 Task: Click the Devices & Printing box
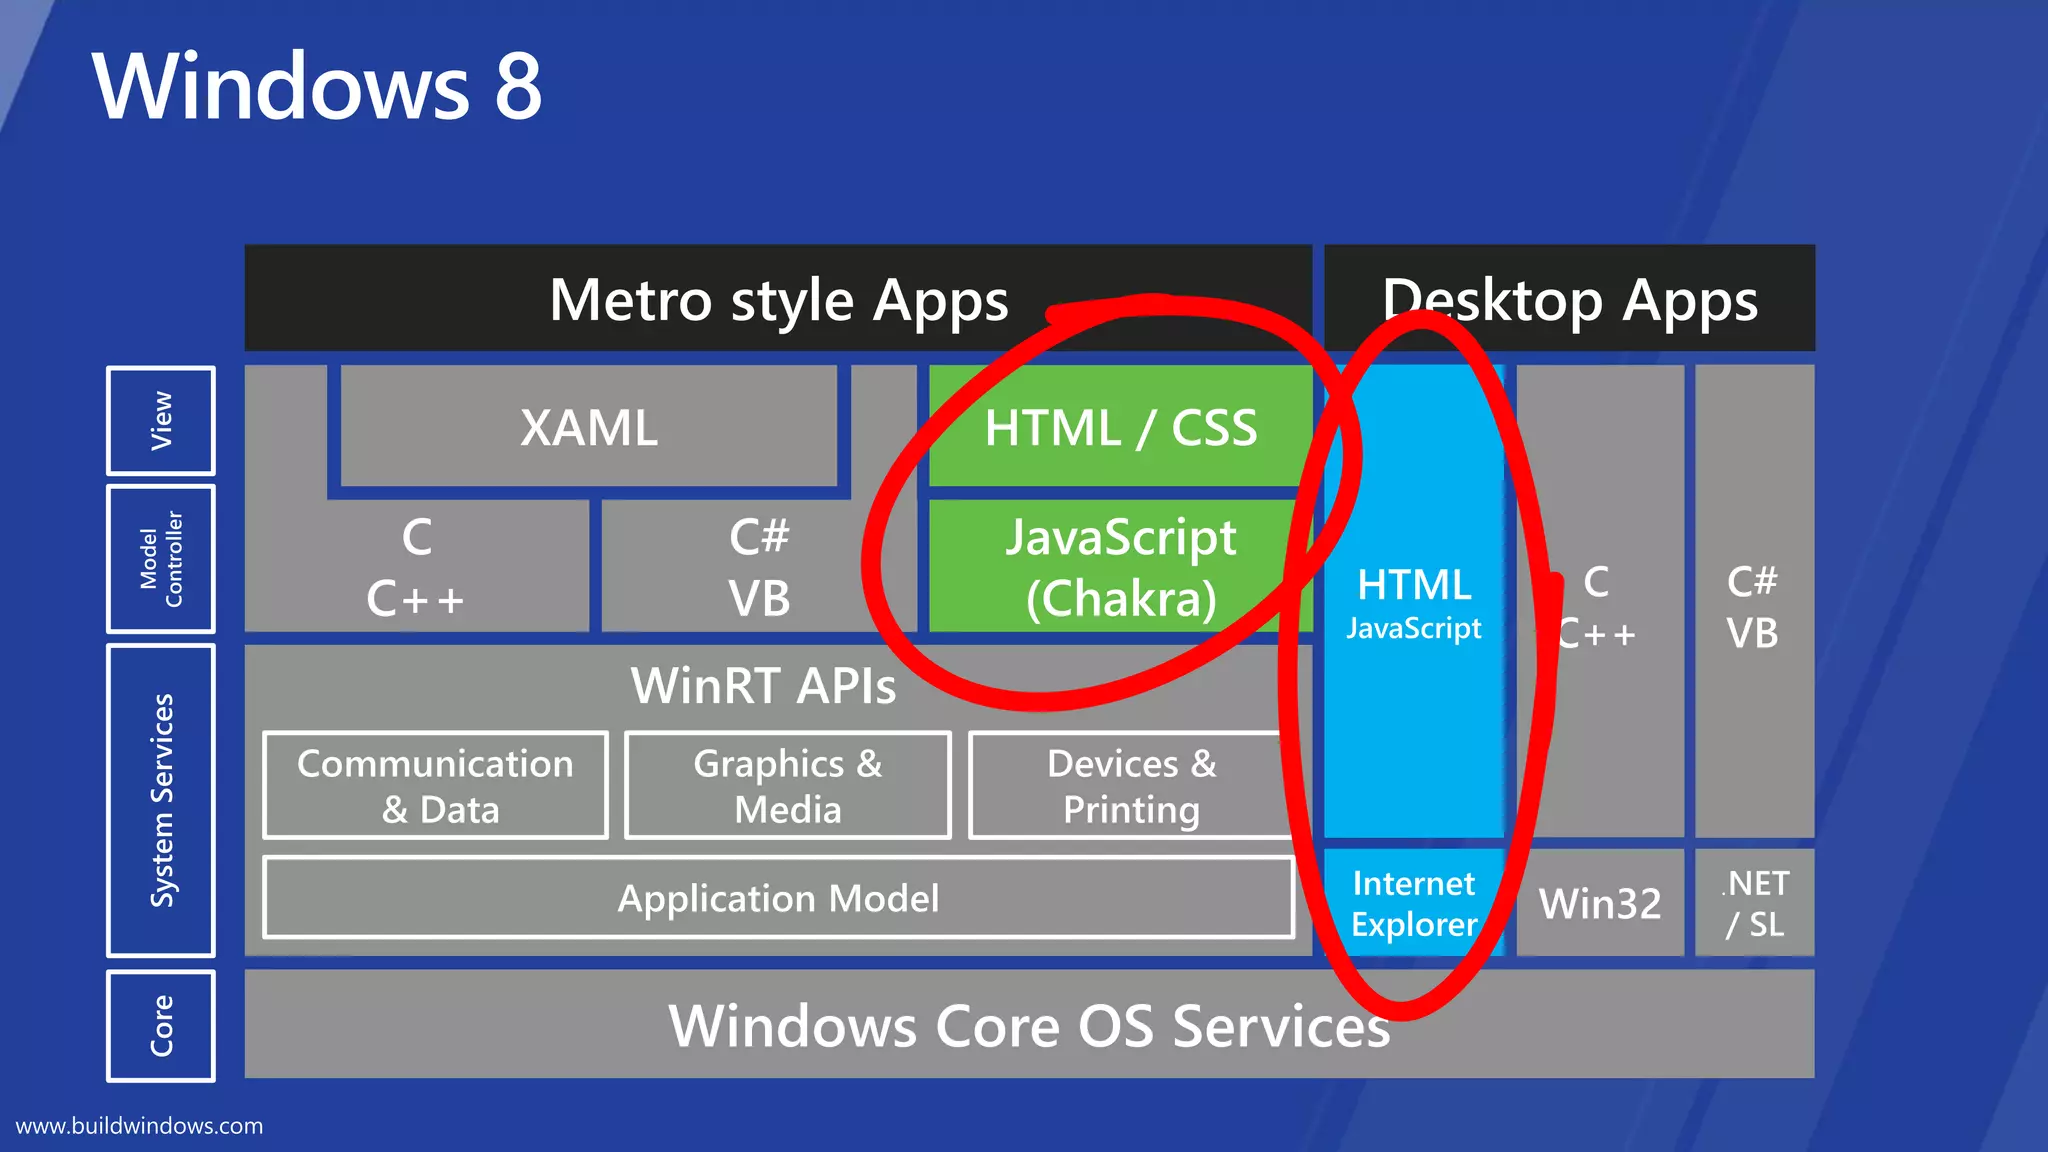1131,785
